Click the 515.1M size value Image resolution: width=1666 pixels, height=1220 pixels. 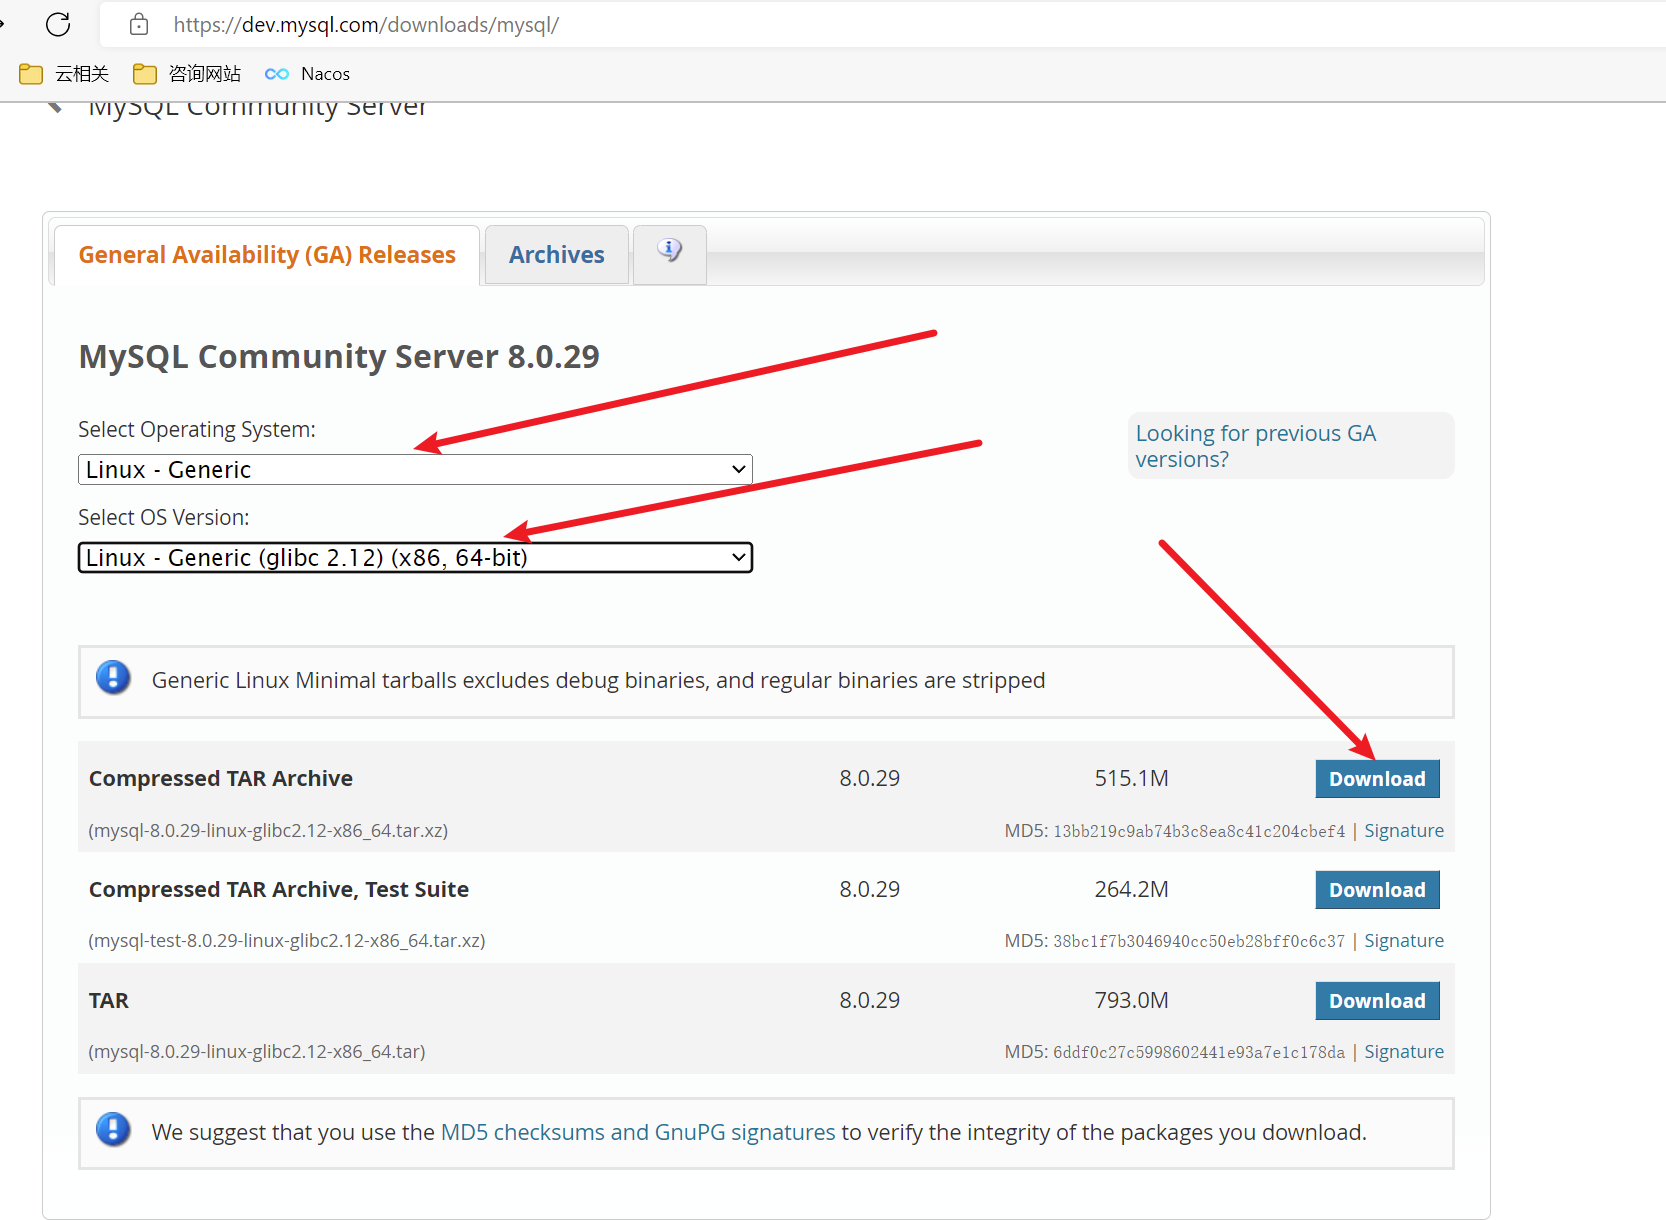click(1131, 779)
